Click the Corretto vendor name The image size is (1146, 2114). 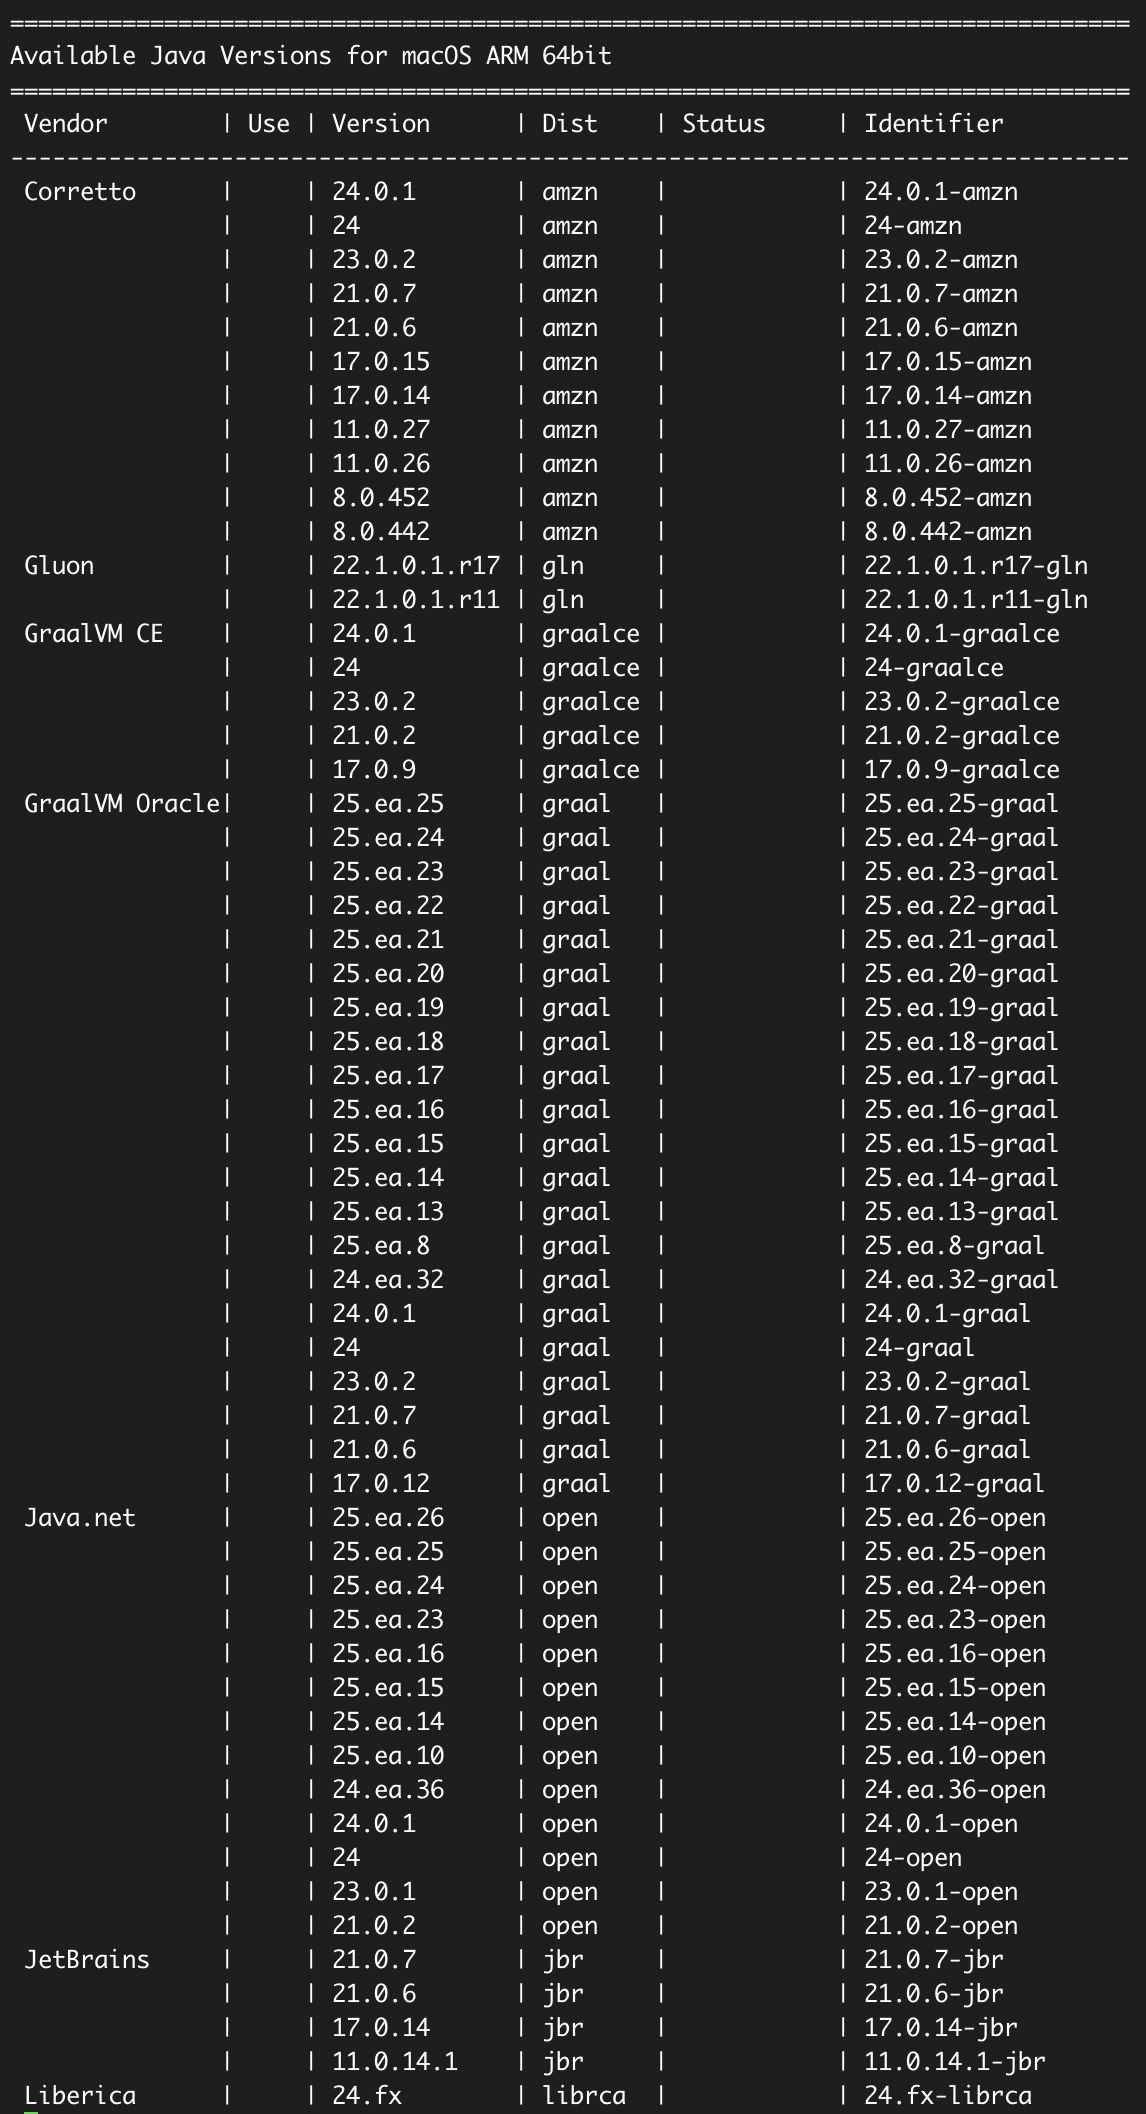80,192
